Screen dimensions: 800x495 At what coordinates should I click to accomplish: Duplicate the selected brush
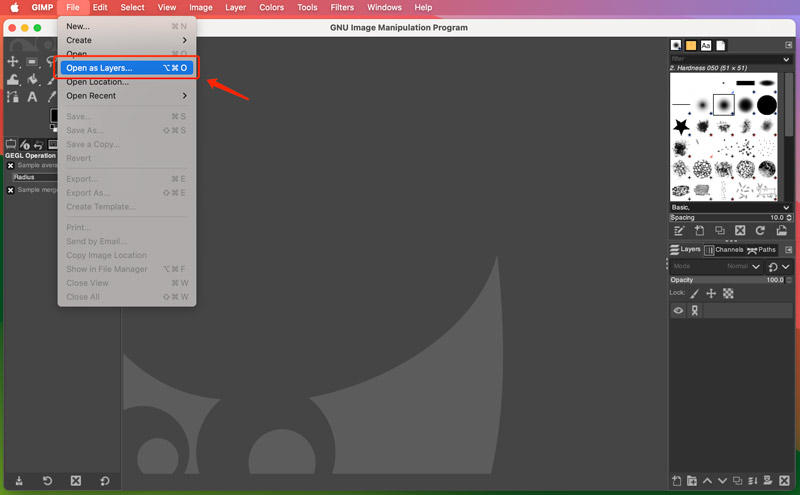[x=719, y=231]
